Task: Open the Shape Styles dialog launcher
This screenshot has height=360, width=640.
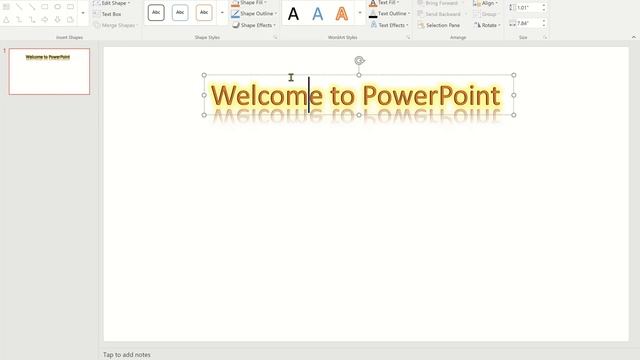Action: [276, 37]
